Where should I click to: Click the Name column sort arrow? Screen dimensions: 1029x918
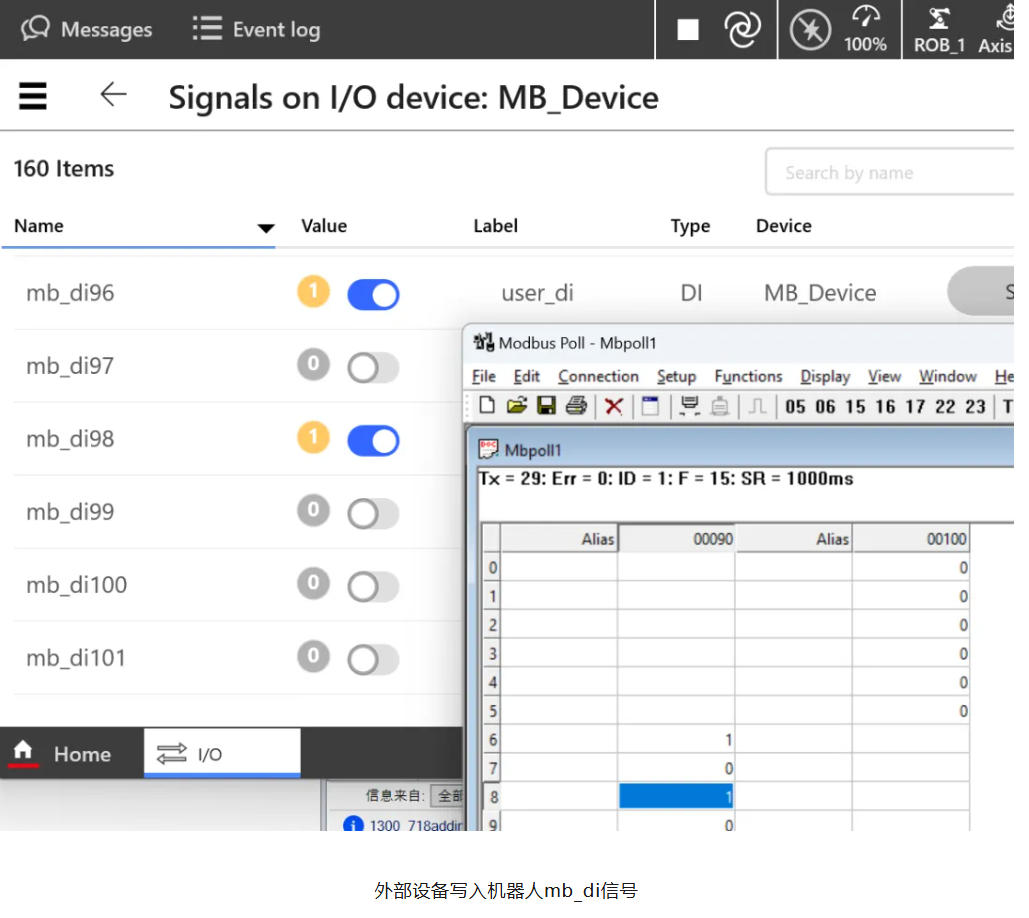265,228
